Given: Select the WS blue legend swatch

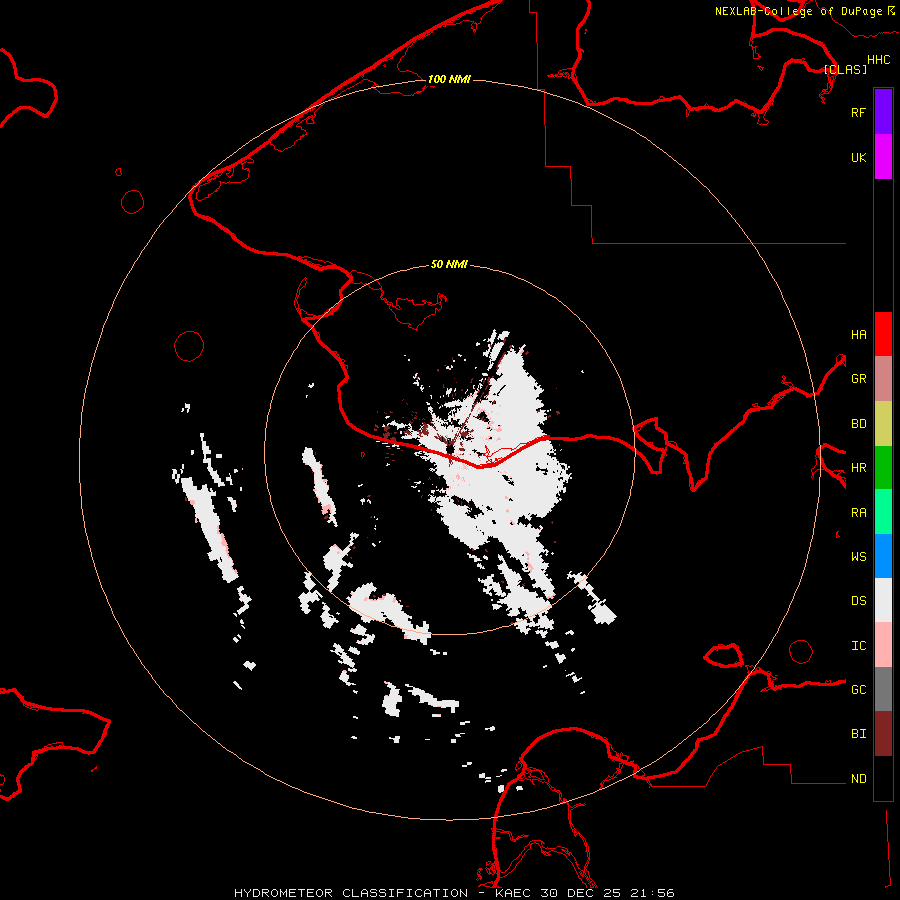Looking at the screenshot, I should (x=883, y=556).
